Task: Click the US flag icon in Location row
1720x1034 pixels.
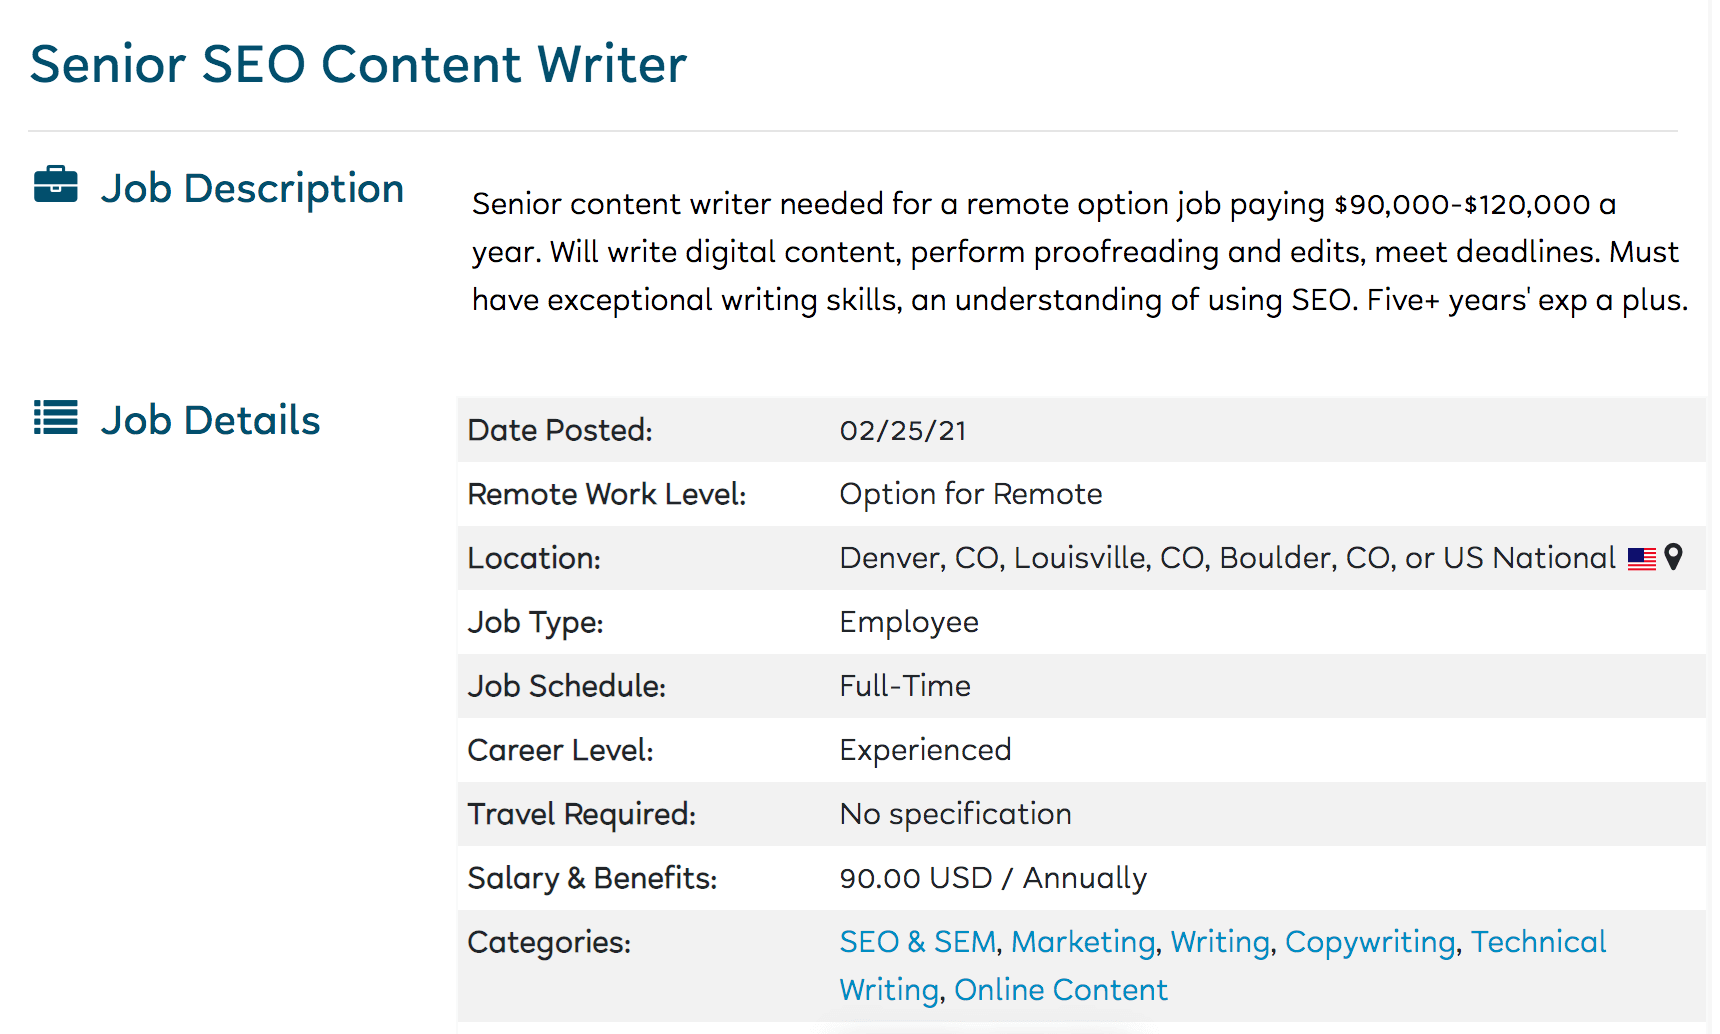Action: [x=1641, y=558]
